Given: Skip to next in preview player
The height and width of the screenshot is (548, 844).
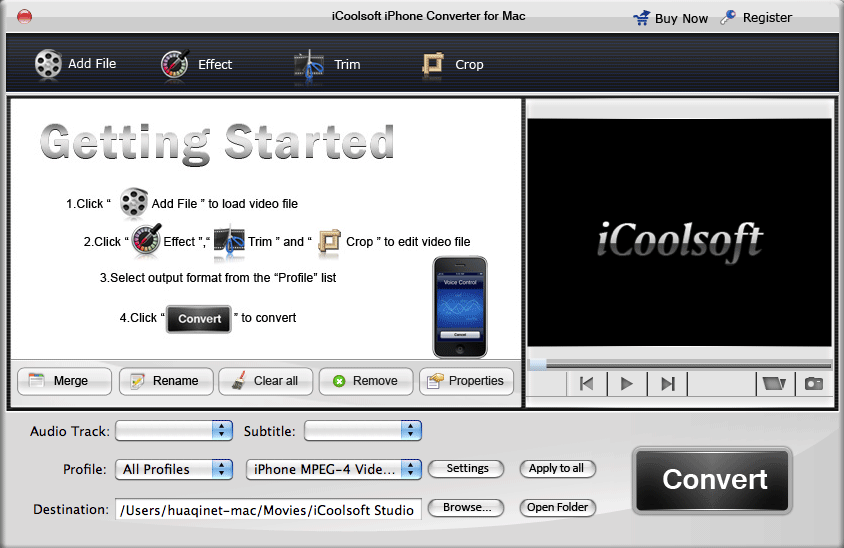Looking at the screenshot, I should (667, 384).
